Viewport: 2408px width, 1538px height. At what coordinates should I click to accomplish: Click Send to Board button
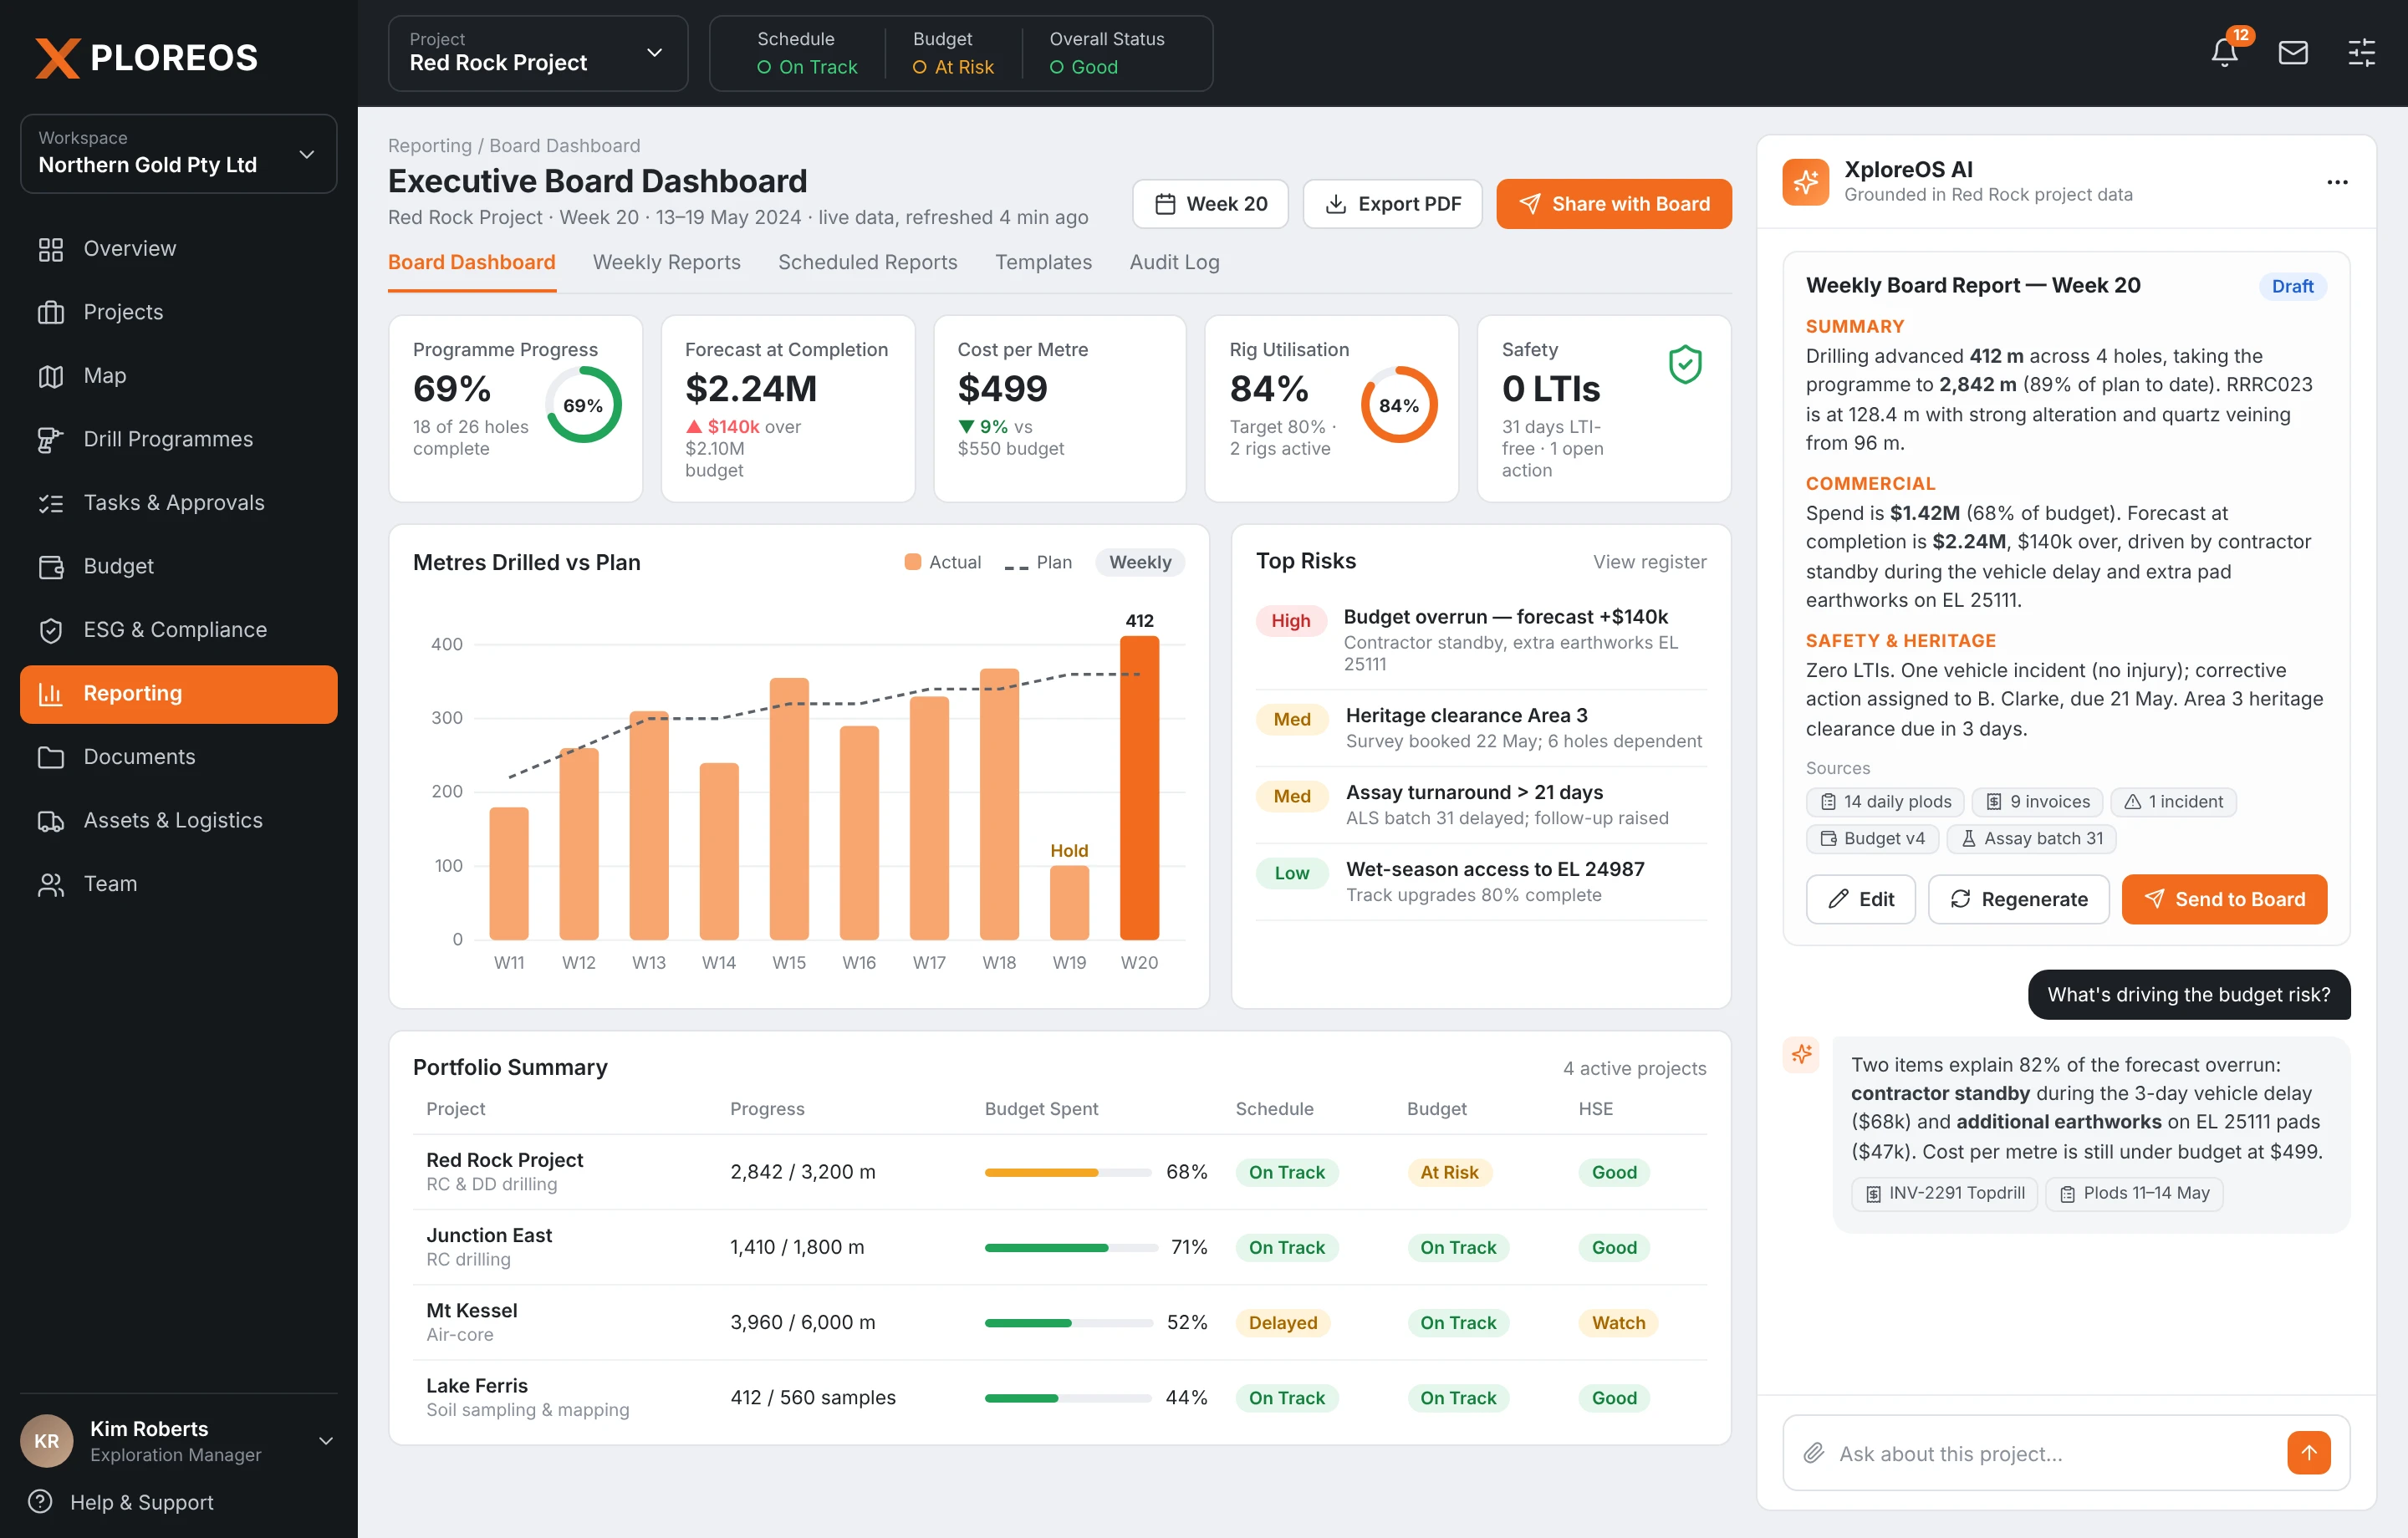2224,899
